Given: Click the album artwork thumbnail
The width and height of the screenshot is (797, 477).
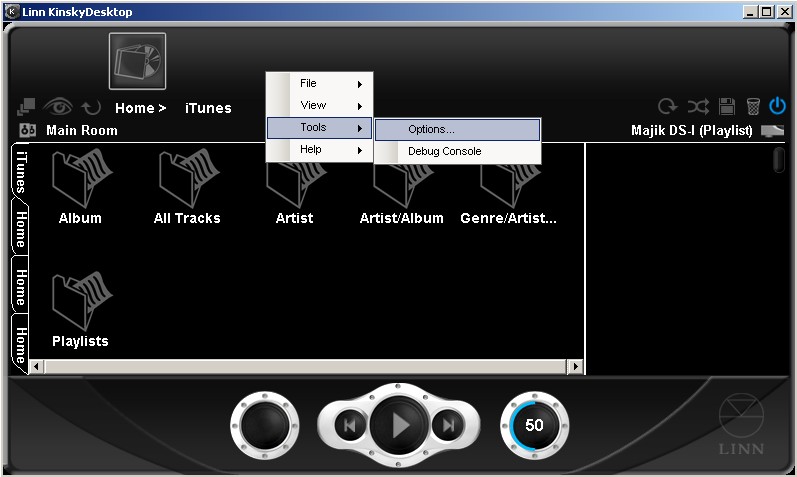Looking at the screenshot, I should pos(137,61).
